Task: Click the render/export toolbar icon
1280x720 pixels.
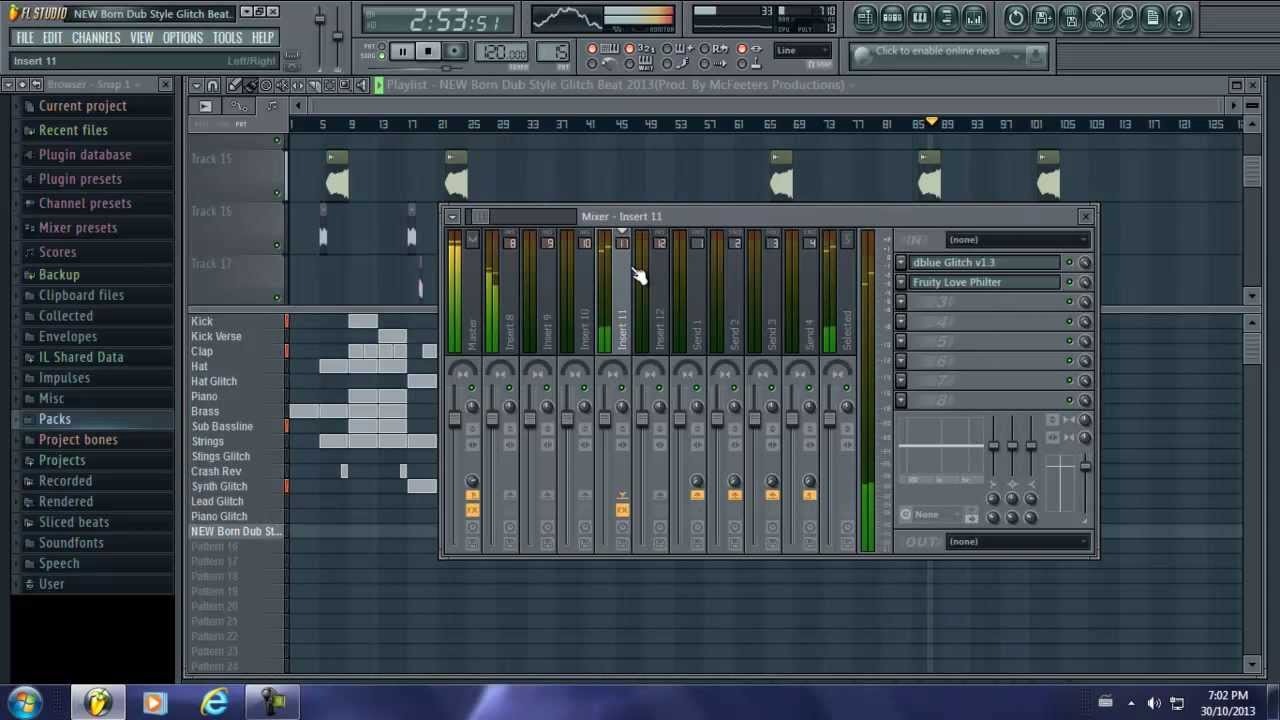Action: [x=1070, y=17]
